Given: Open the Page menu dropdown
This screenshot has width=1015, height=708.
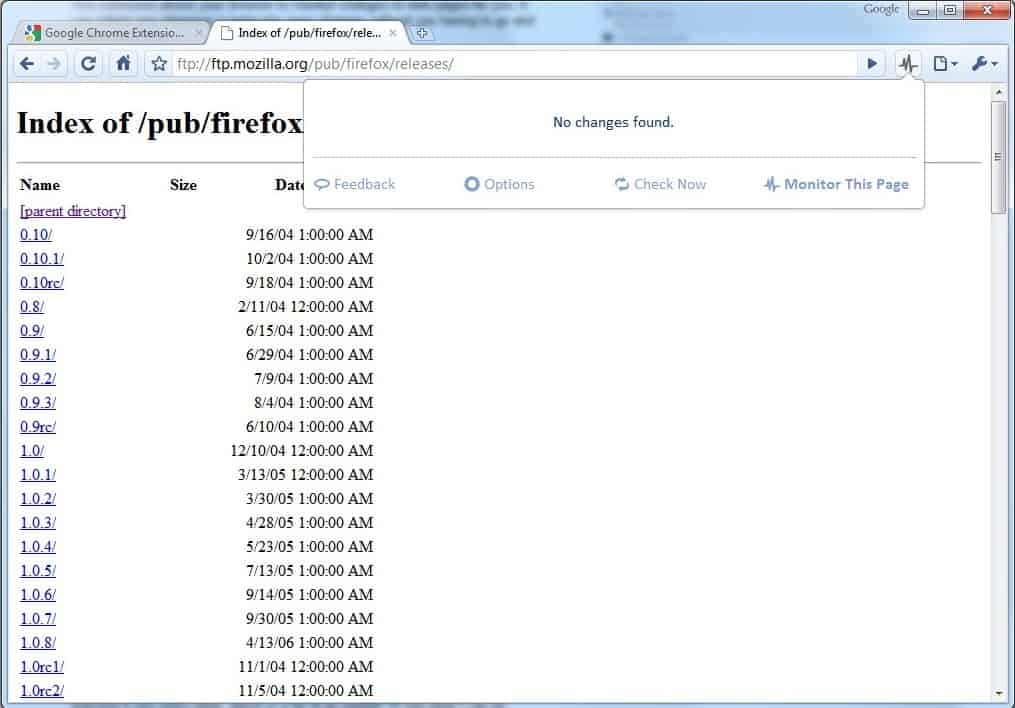Looking at the screenshot, I should [945, 64].
